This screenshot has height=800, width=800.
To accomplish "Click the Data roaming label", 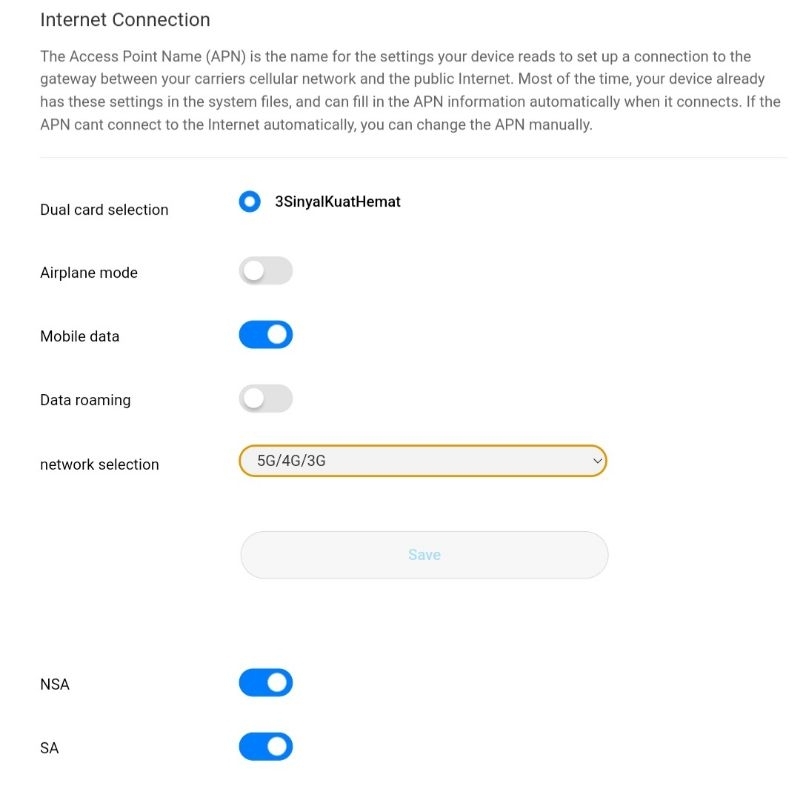I will point(85,400).
